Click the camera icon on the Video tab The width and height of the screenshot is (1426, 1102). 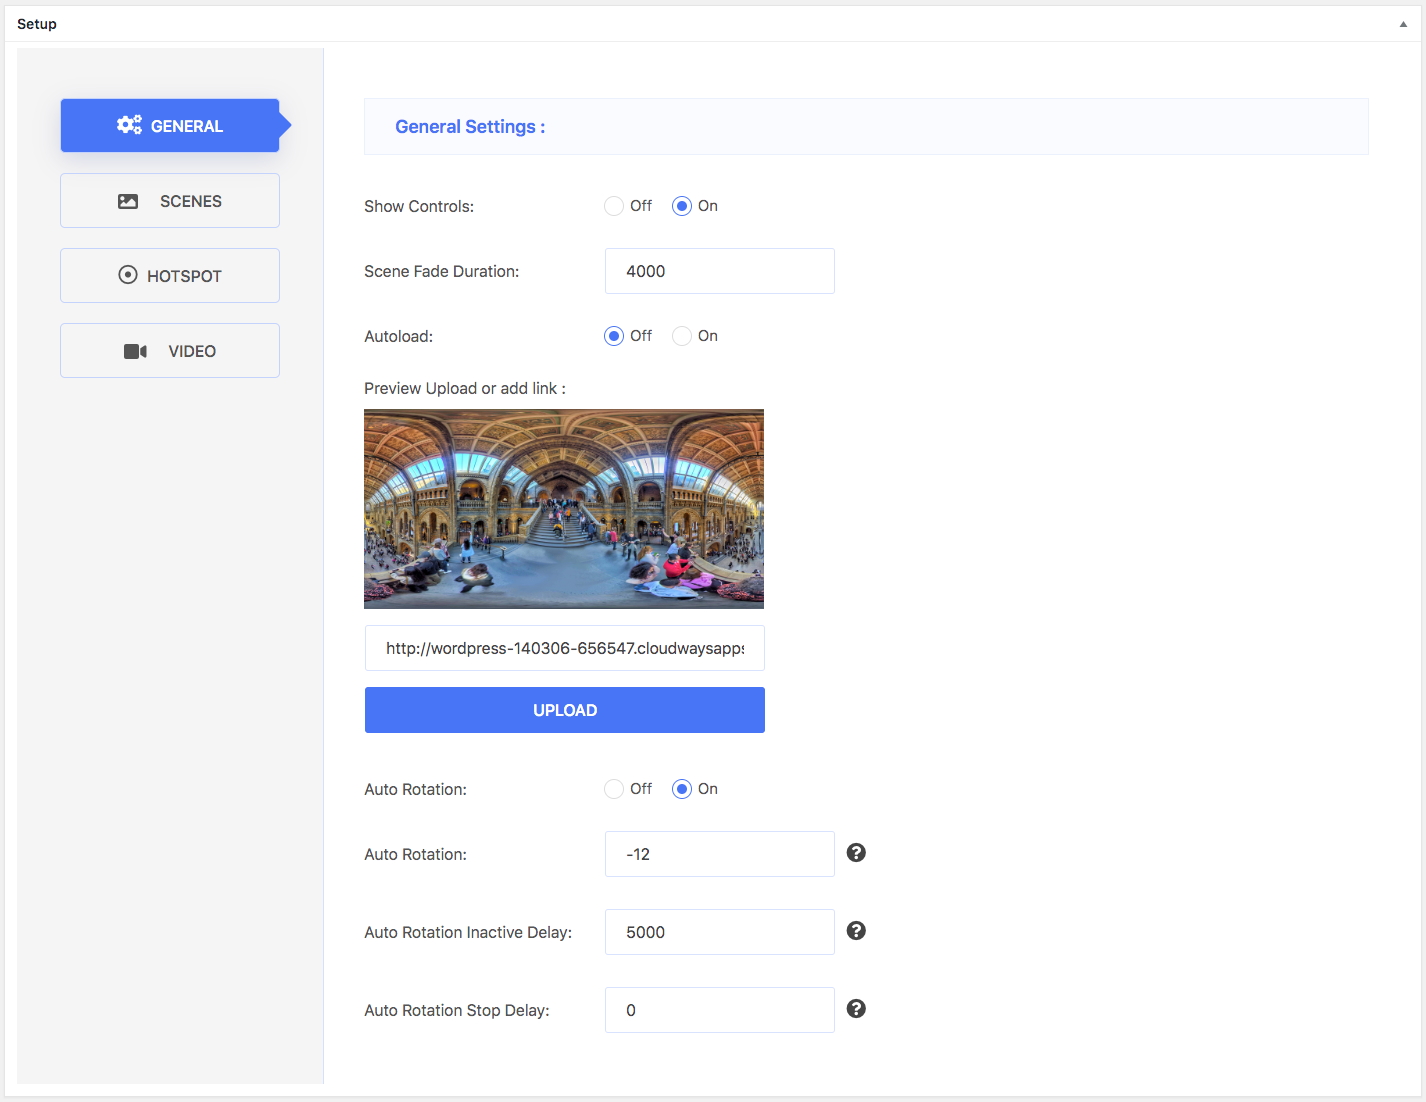[135, 351]
